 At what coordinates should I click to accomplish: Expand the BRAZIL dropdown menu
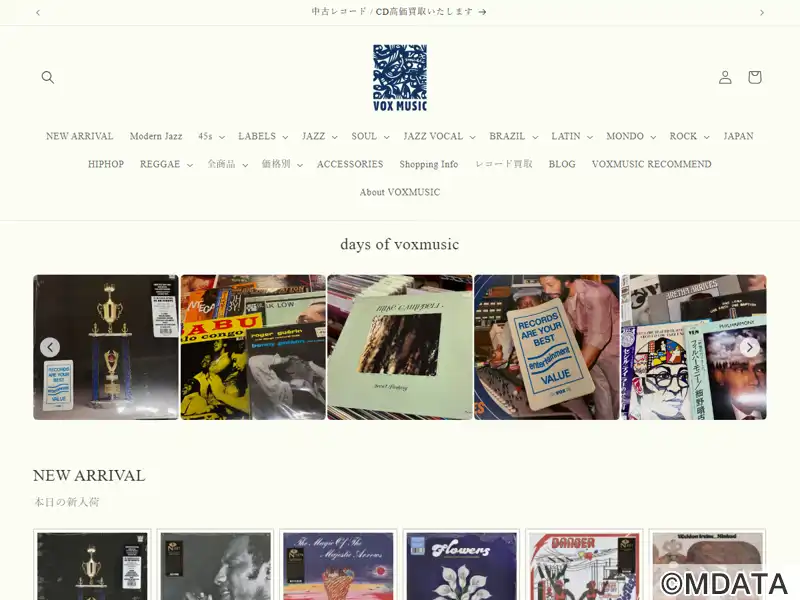513,136
